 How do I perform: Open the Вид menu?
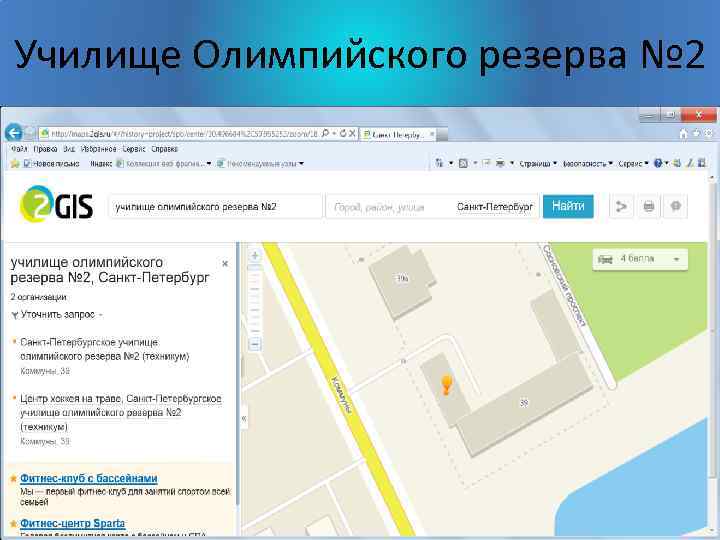click(69, 149)
